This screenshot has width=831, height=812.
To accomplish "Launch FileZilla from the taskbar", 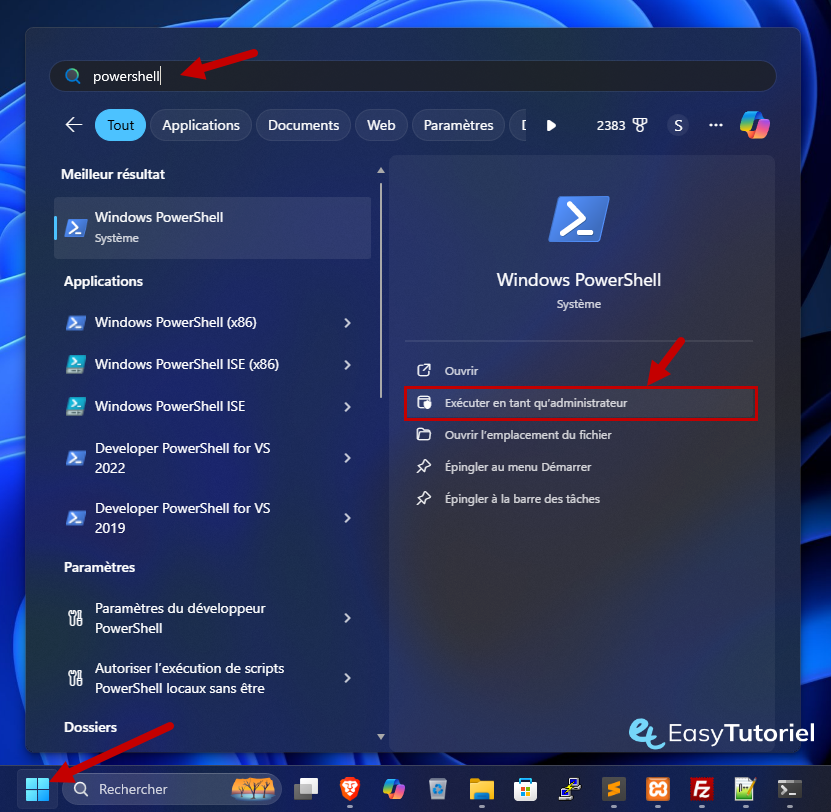I will tap(700, 789).
